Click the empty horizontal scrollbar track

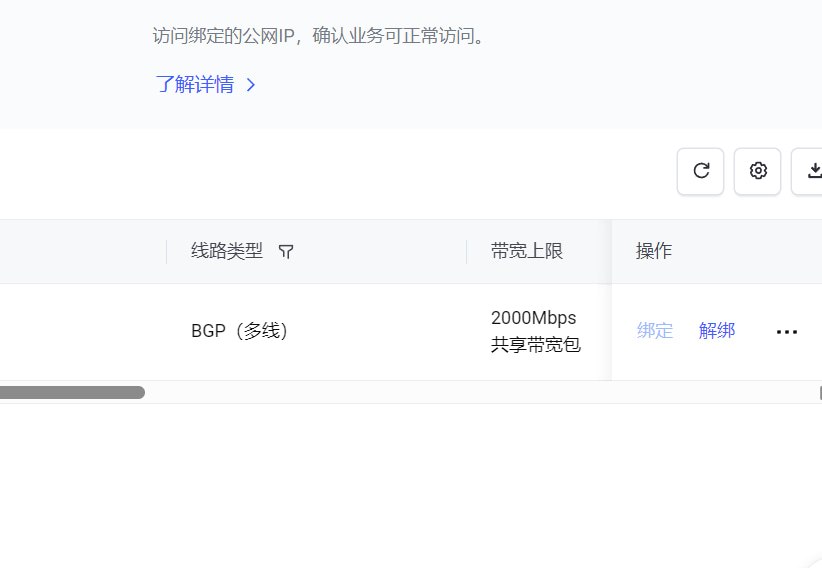(x=481, y=392)
